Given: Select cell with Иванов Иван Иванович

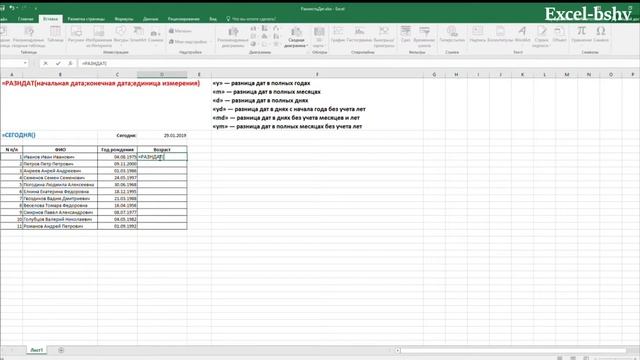Looking at the screenshot, I should coord(60,157).
